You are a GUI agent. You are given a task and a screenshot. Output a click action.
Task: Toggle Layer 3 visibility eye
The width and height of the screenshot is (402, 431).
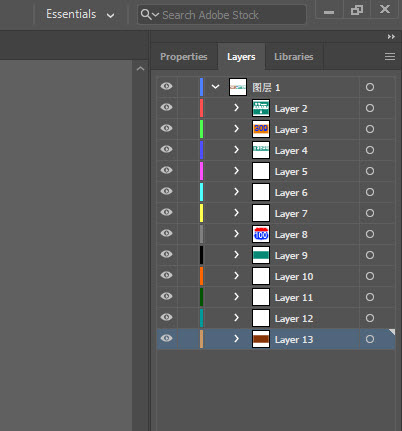tap(166, 128)
